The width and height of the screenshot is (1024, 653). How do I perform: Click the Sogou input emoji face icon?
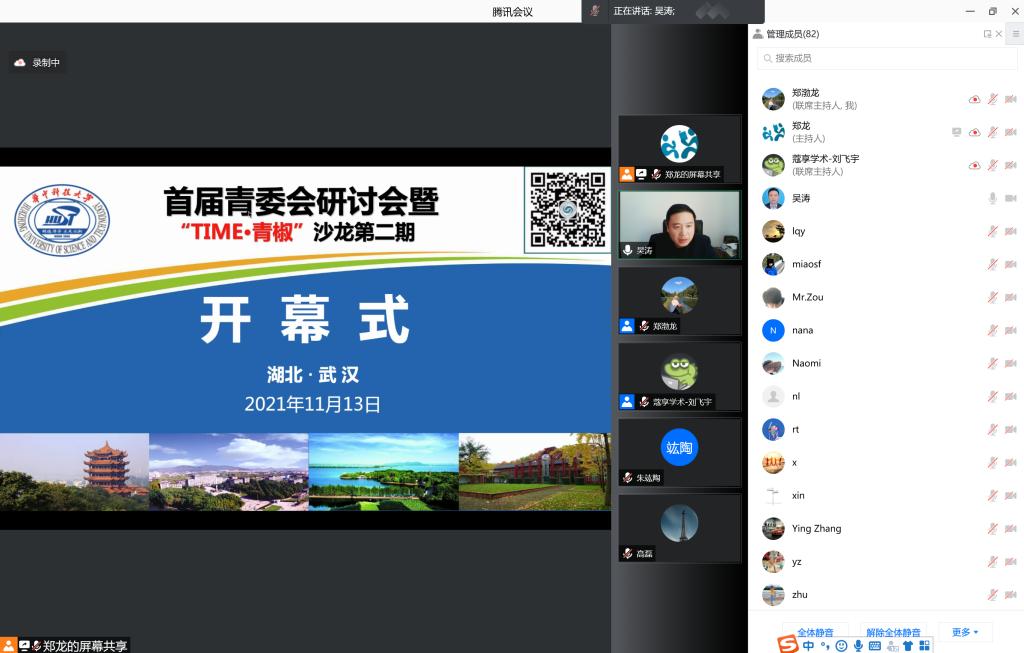841,646
